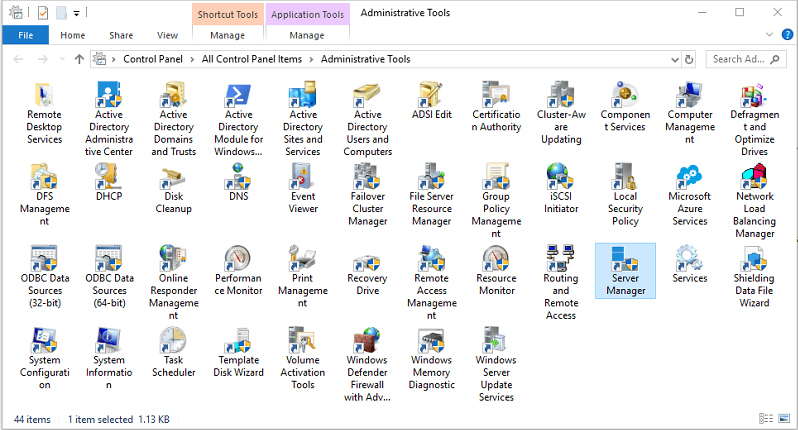Click the Search Administrative Tools box
The image size is (798, 430).
pos(745,60)
